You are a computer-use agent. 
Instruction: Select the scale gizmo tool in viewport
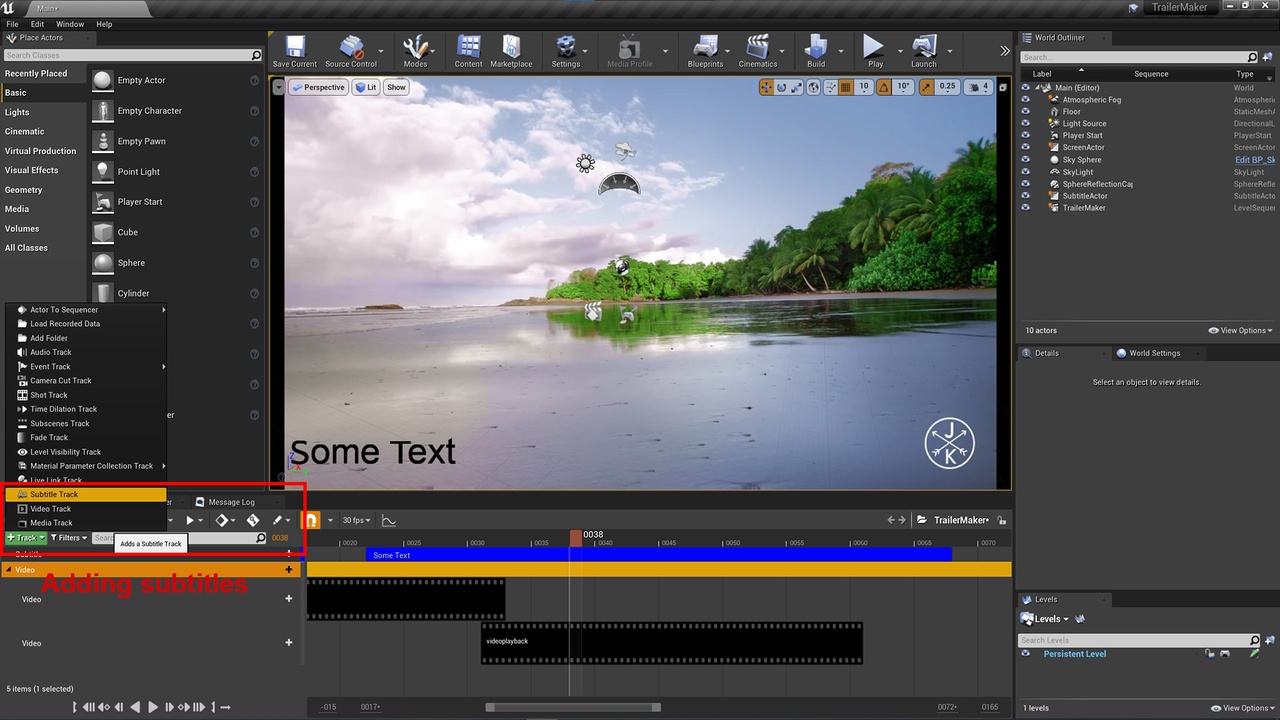(797, 87)
